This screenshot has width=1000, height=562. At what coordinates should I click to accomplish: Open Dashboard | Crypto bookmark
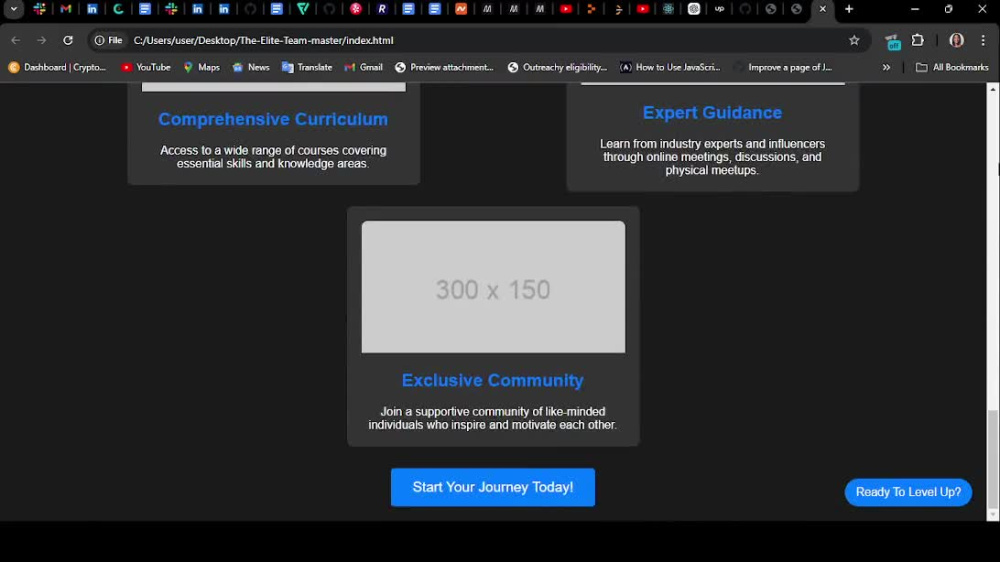[57, 67]
